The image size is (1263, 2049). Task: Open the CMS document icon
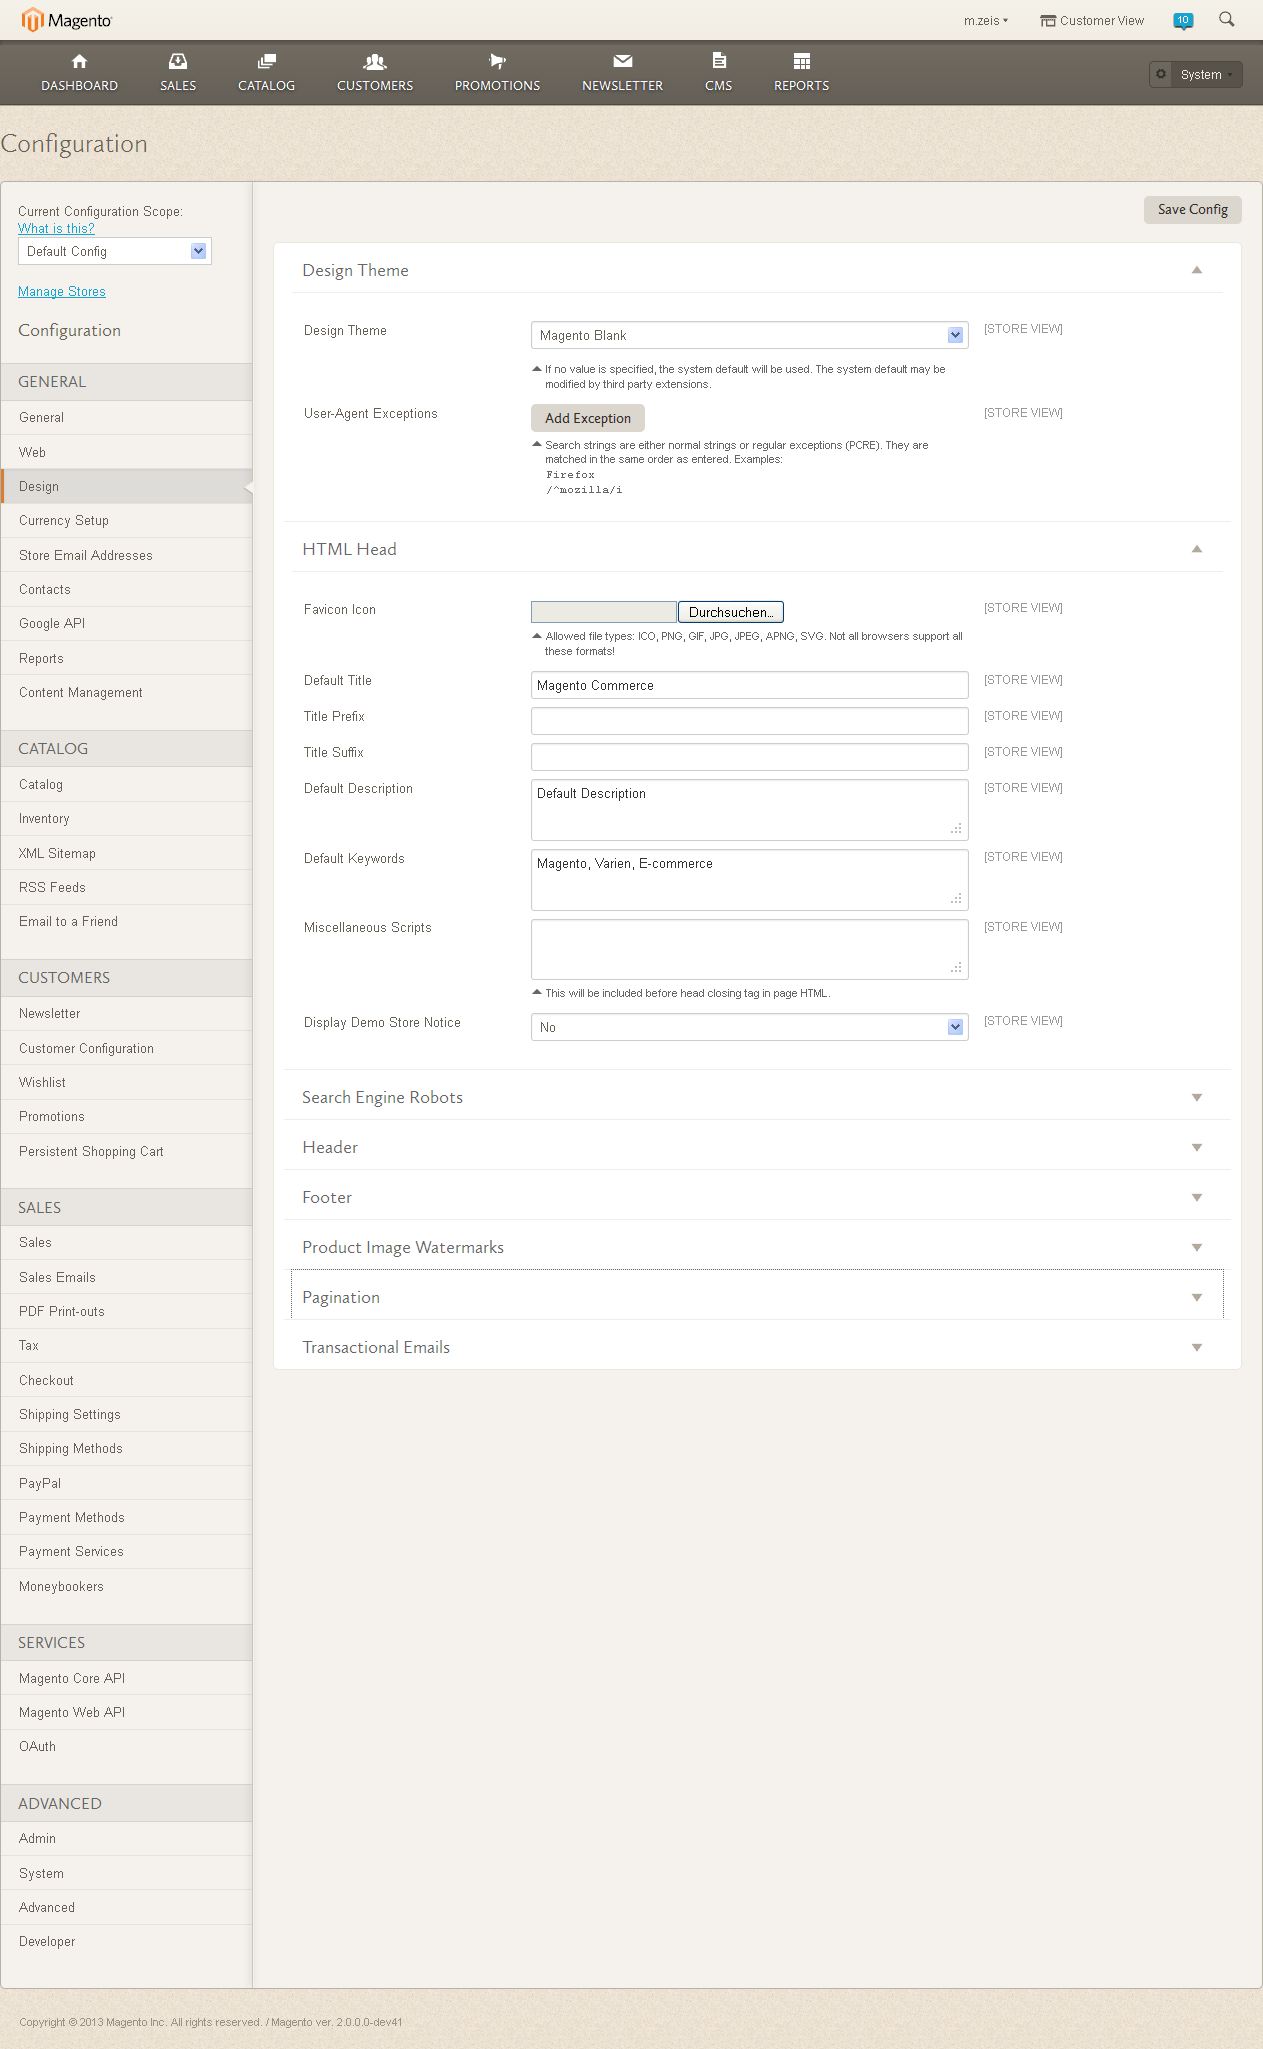pos(719,60)
